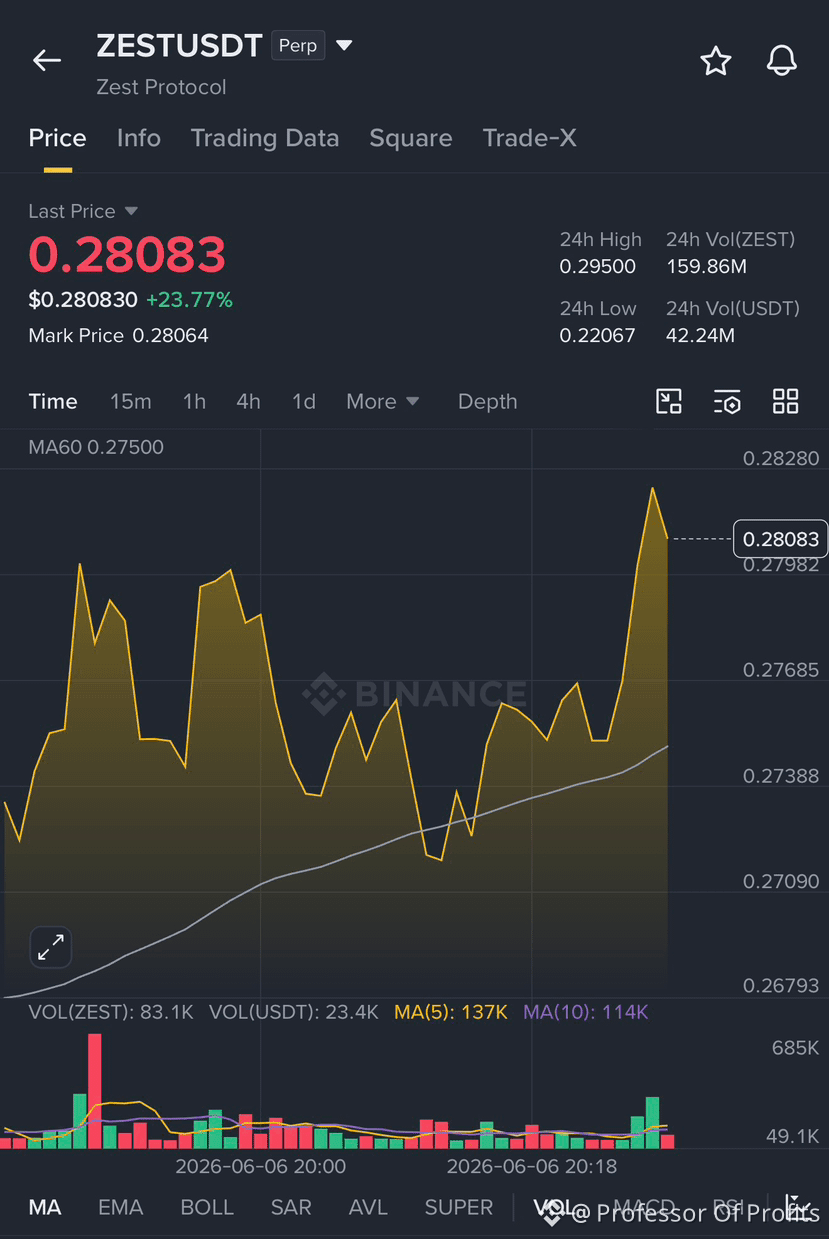The width and height of the screenshot is (829, 1239).
Task: Tap the MA(5): 137K volume label
Action: pyautogui.click(x=451, y=1012)
